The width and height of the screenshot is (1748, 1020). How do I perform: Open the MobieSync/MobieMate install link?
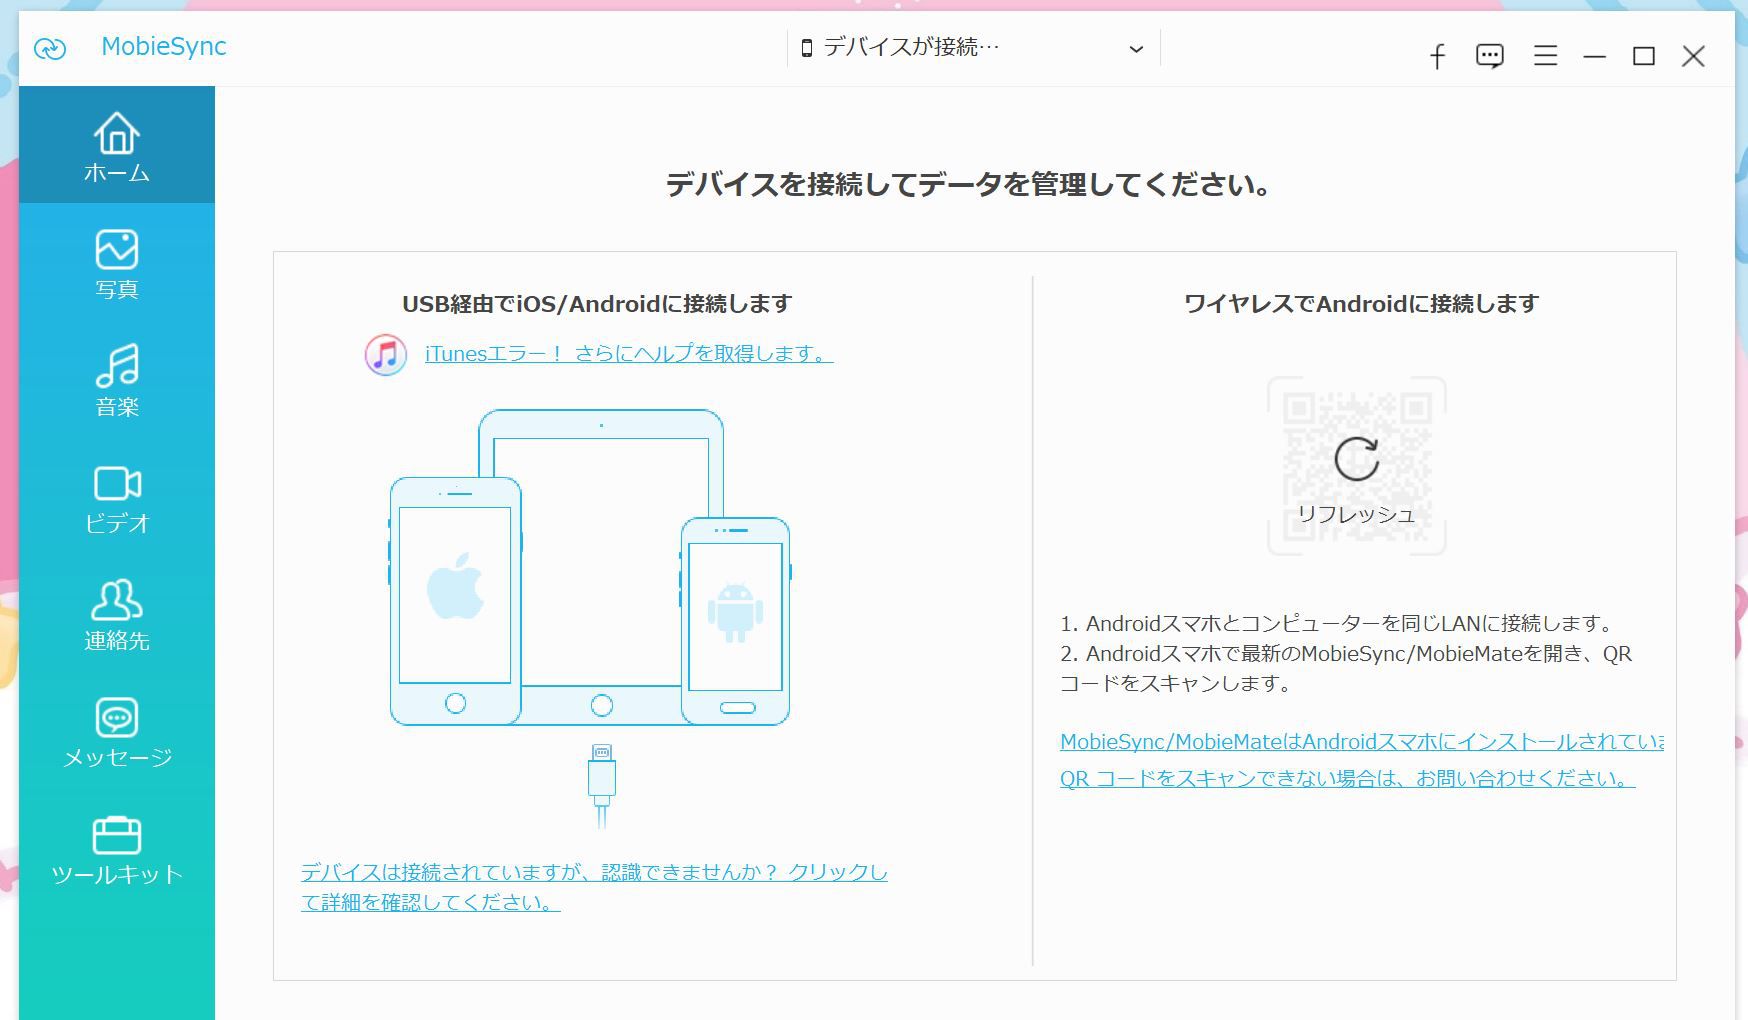coord(1361,742)
